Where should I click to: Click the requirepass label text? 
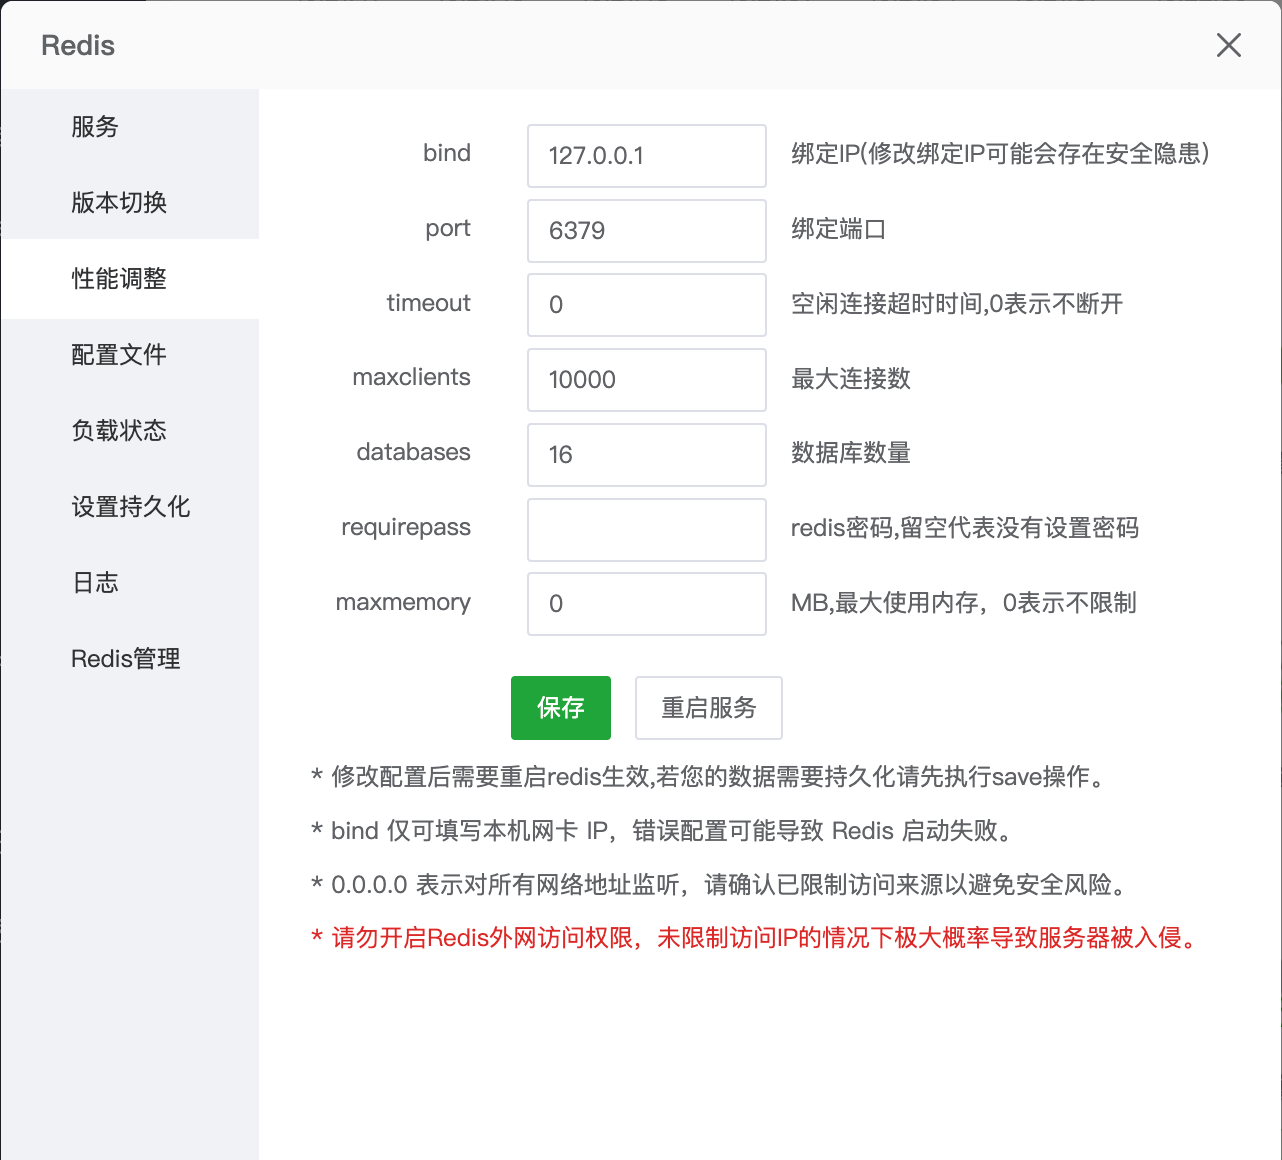[x=406, y=528]
